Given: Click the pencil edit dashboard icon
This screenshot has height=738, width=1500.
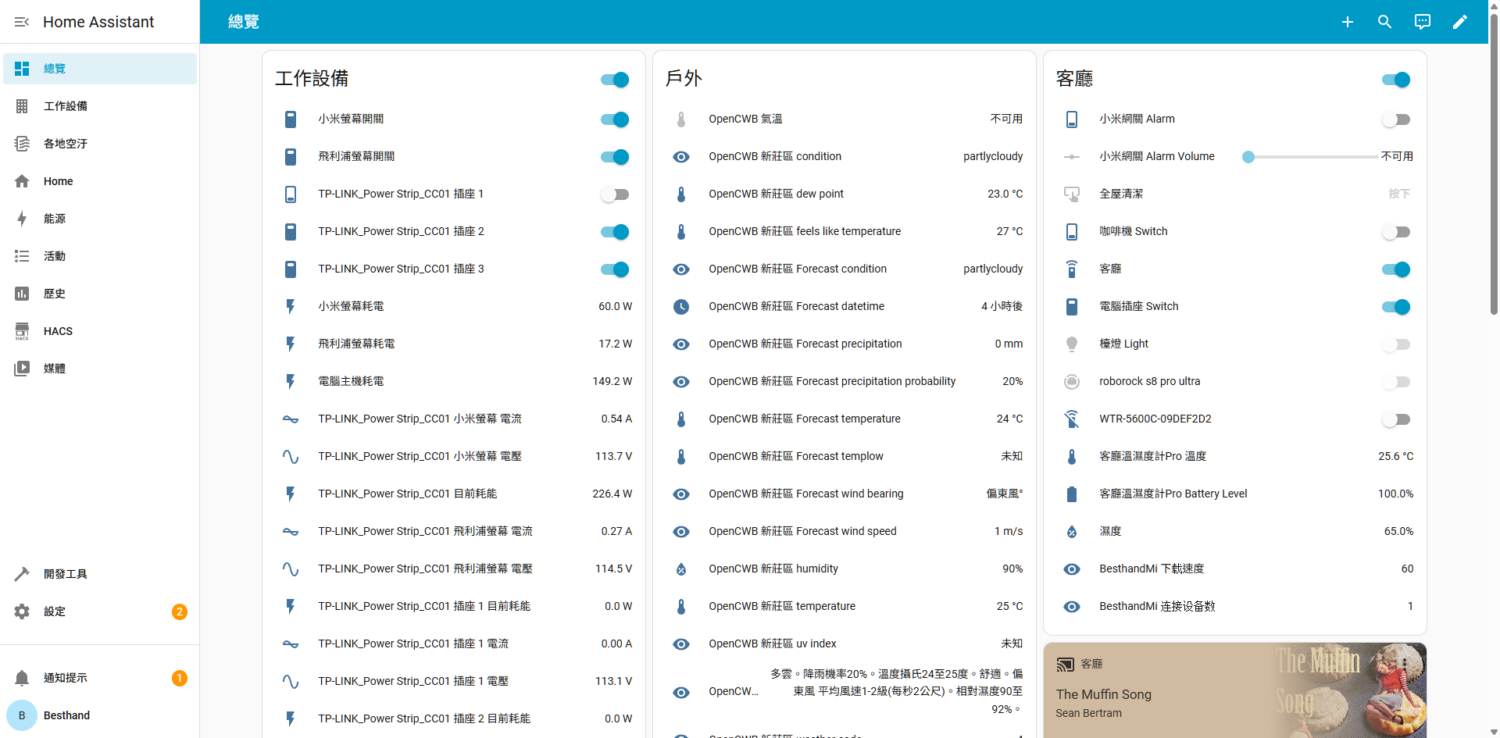Looking at the screenshot, I should 1460,22.
